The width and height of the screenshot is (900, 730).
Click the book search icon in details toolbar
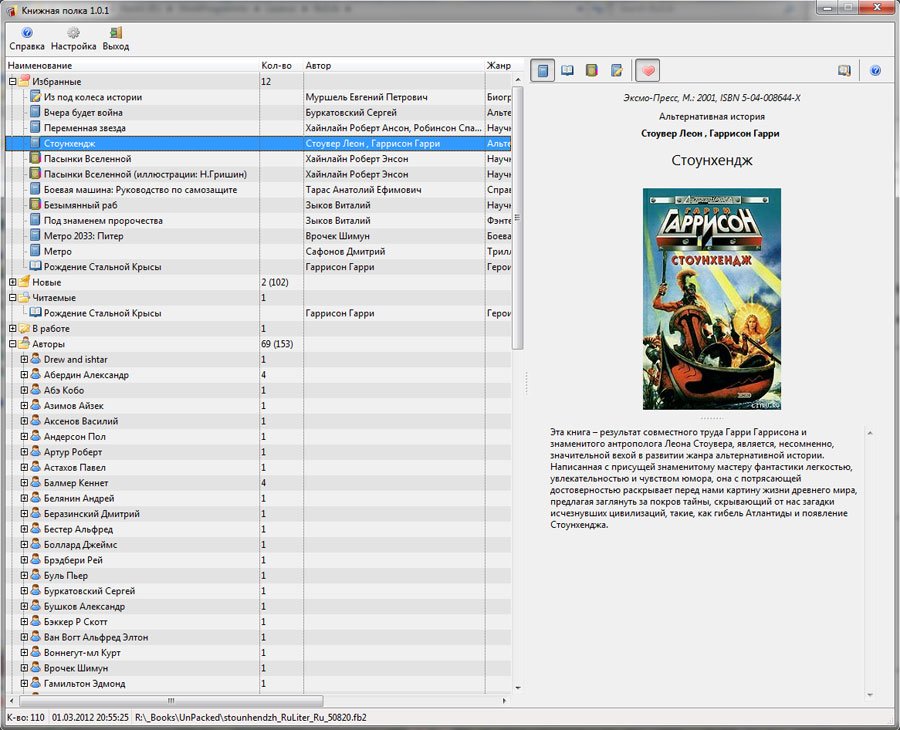tap(844, 71)
